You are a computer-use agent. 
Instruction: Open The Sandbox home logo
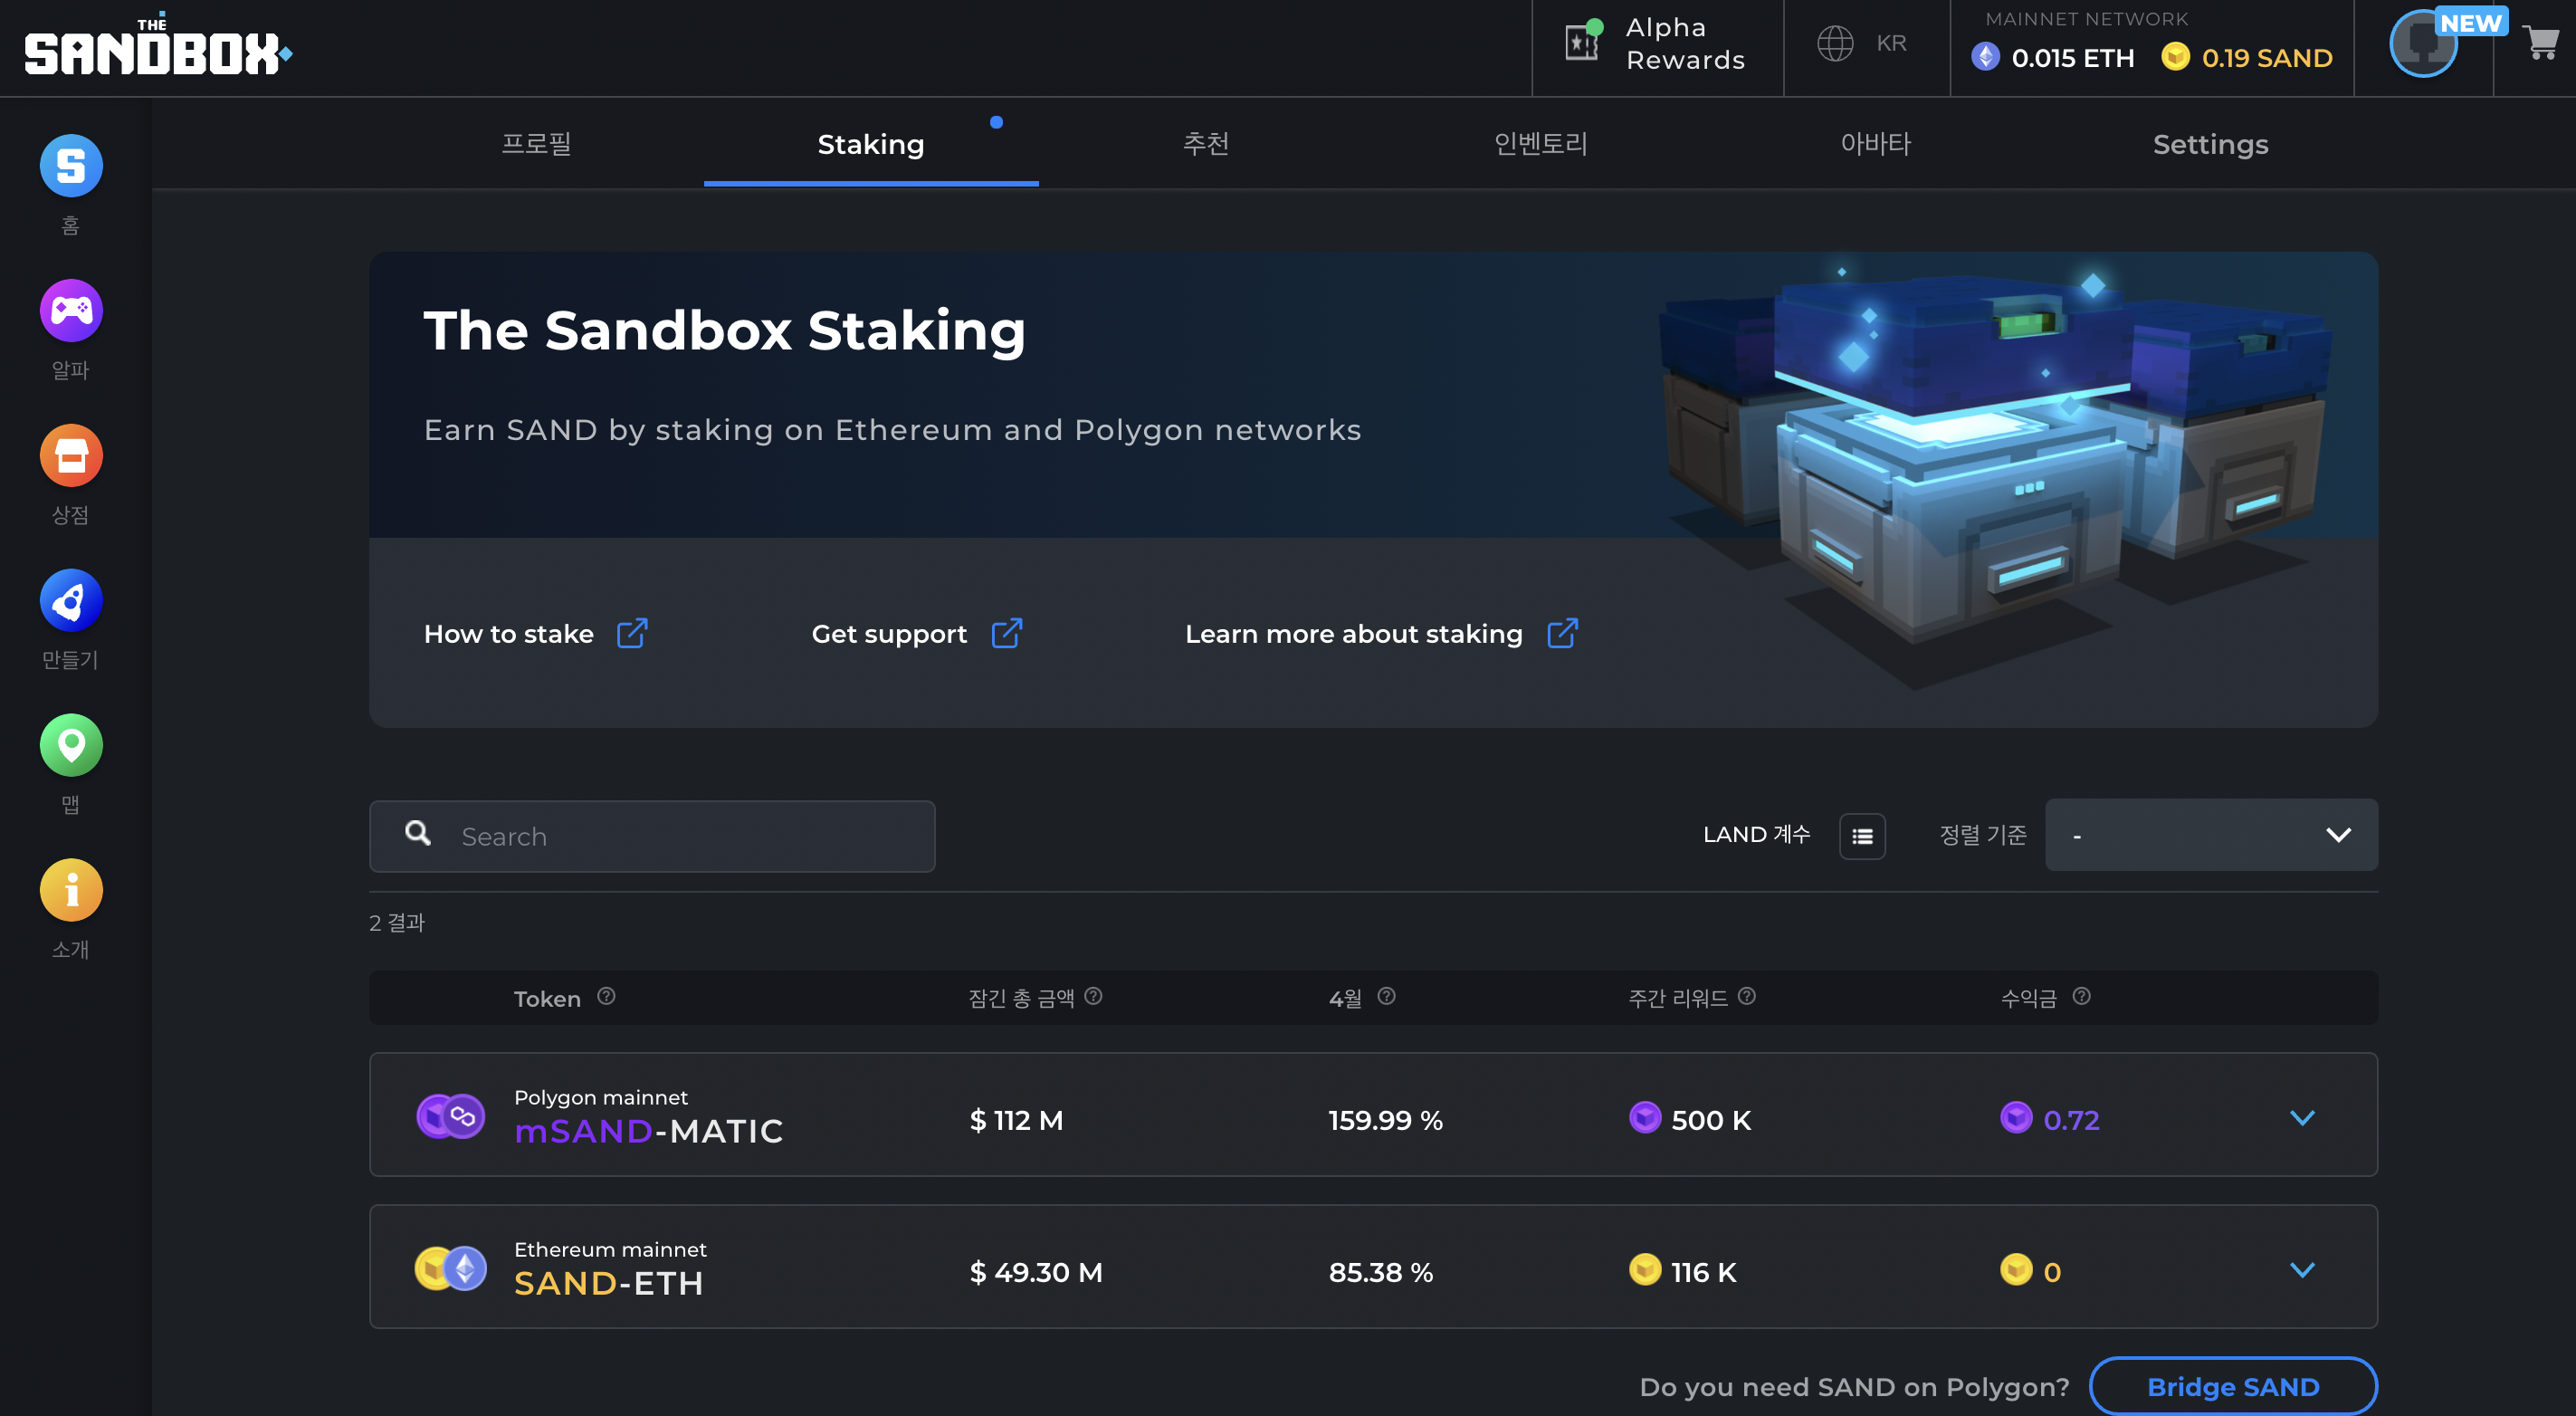[158, 46]
